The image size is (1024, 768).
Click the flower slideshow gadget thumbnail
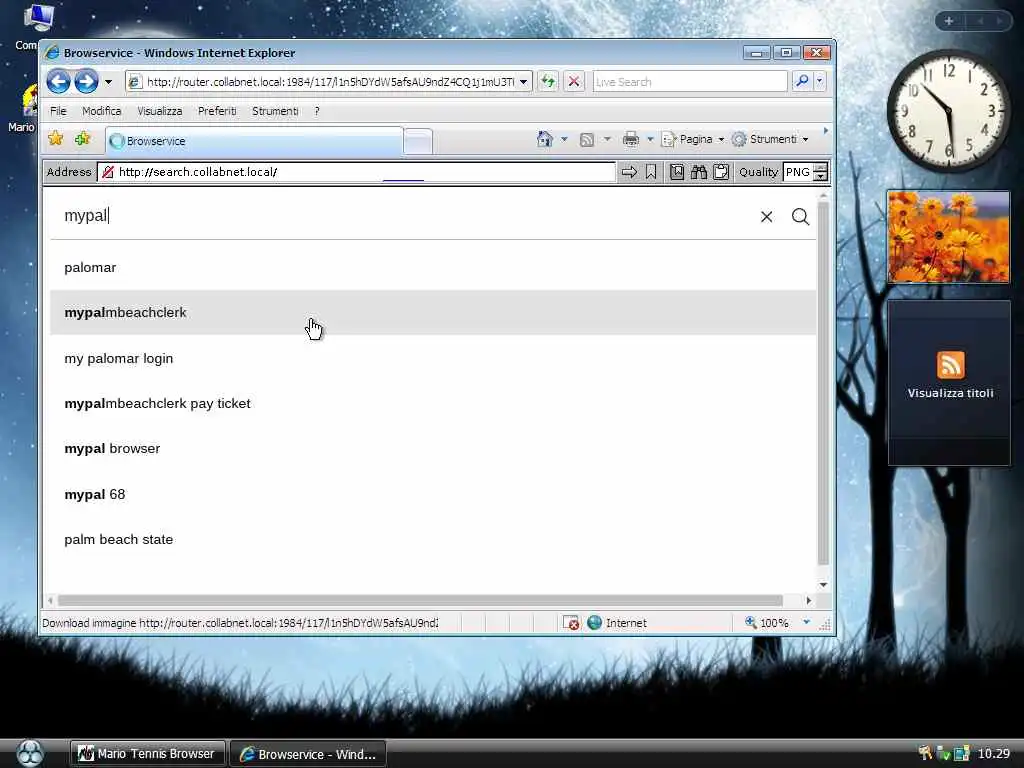click(x=948, y=237)
